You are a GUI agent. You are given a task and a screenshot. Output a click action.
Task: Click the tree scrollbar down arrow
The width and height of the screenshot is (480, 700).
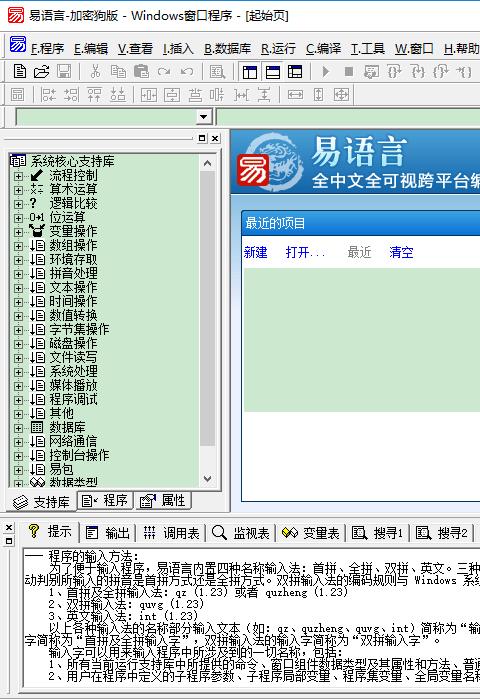click(x=207, y=479)
